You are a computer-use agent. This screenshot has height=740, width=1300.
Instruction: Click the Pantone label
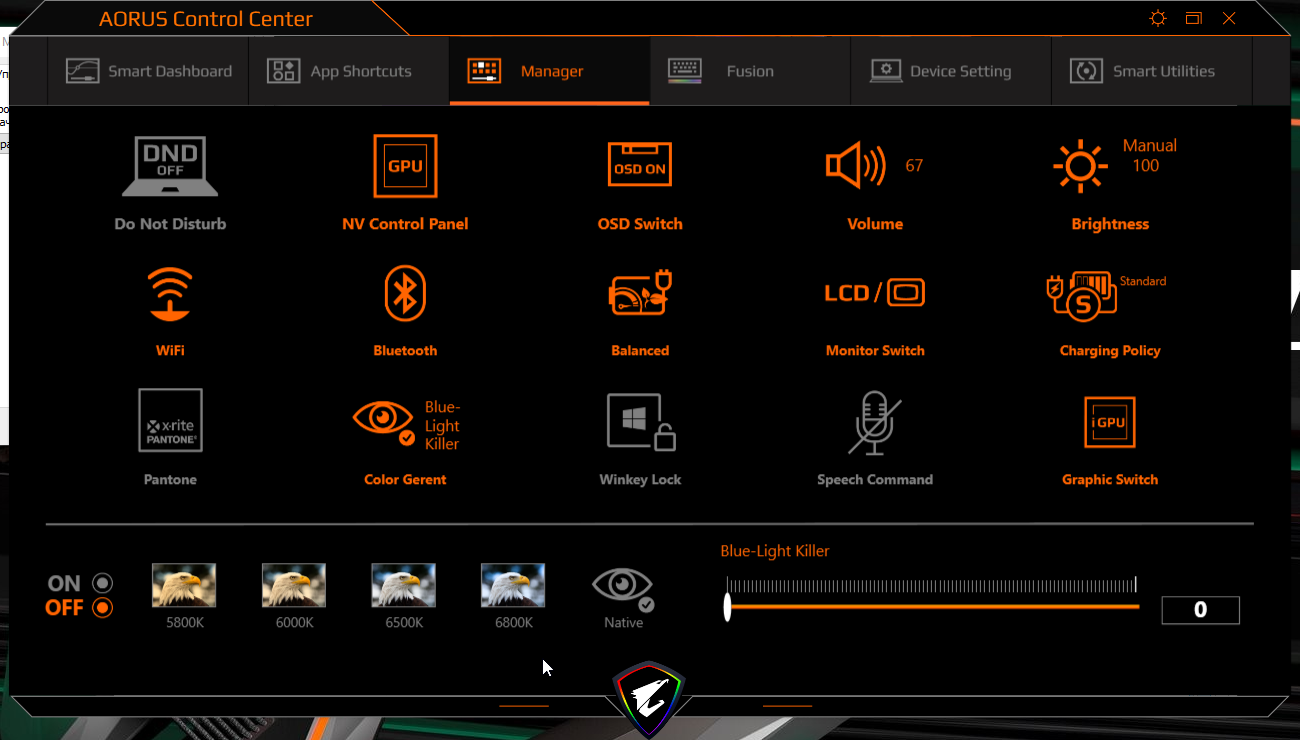tap(170, 480)
